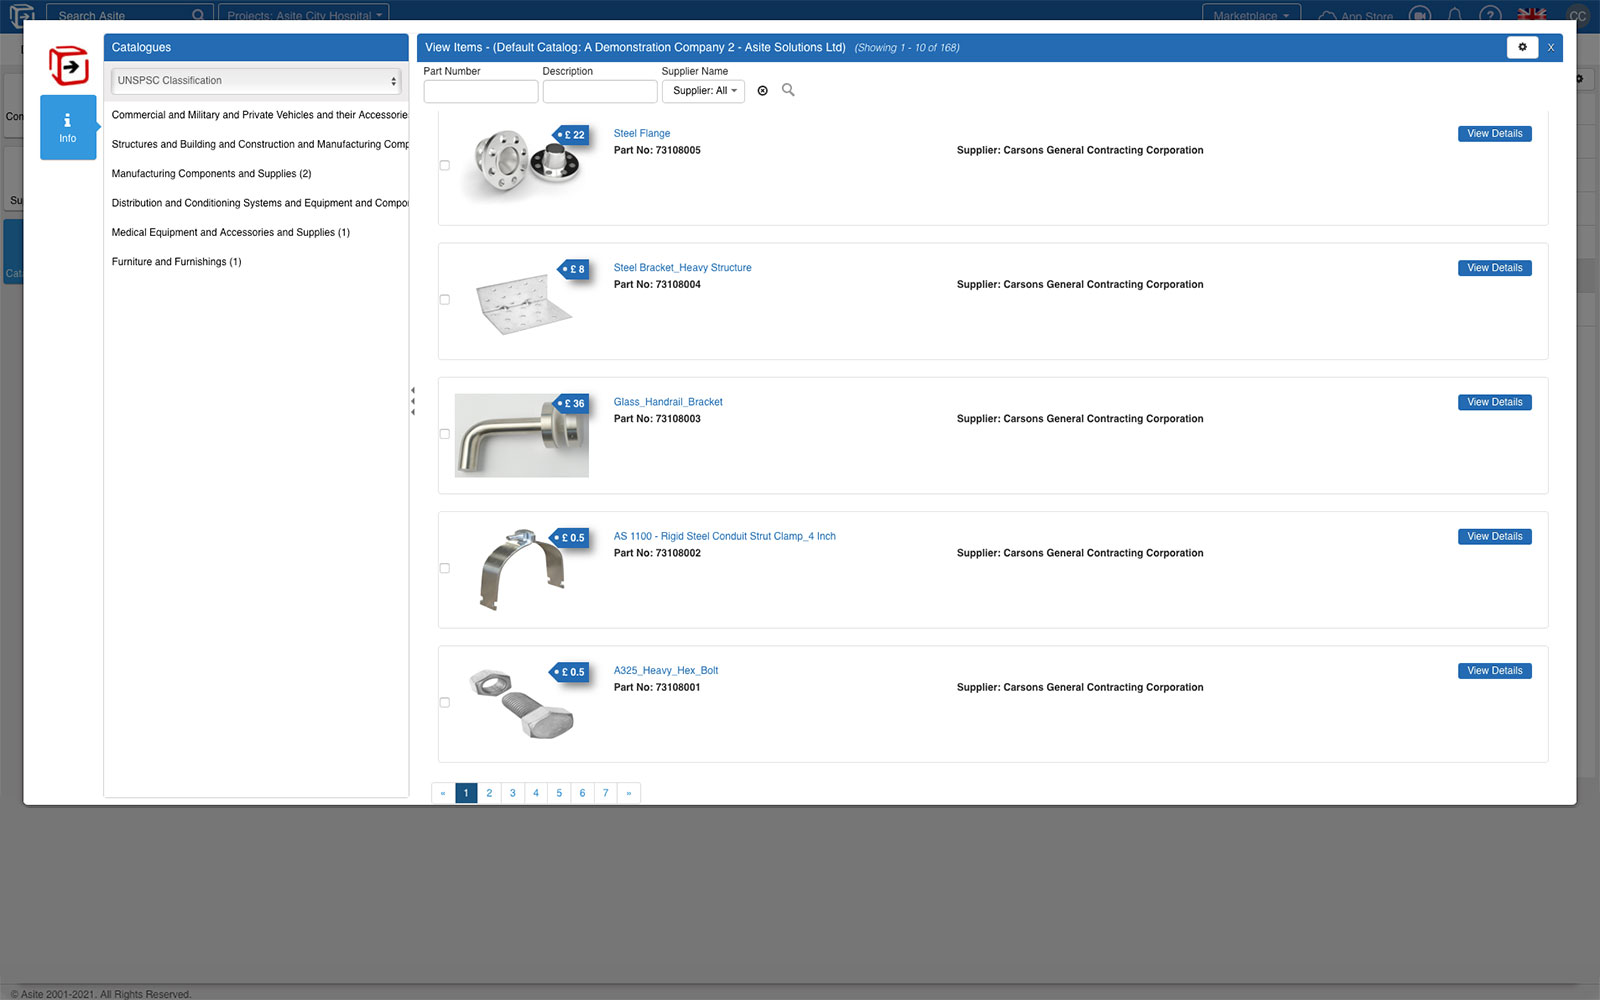View Details for Glass_Handrail_Bracket
Image resolution: width=1600 pixels, height=1000 pixels.
pyautogui.click(x=1495, y=402)
